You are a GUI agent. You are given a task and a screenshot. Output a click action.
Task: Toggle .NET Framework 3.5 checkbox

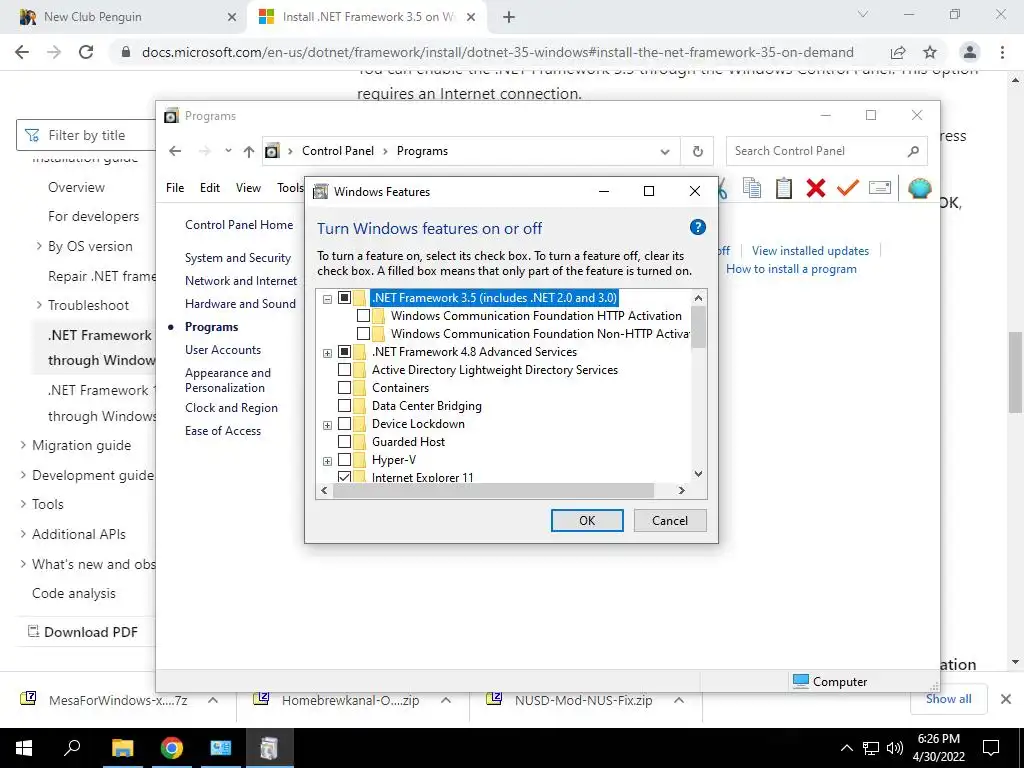[x=344, y=298]
